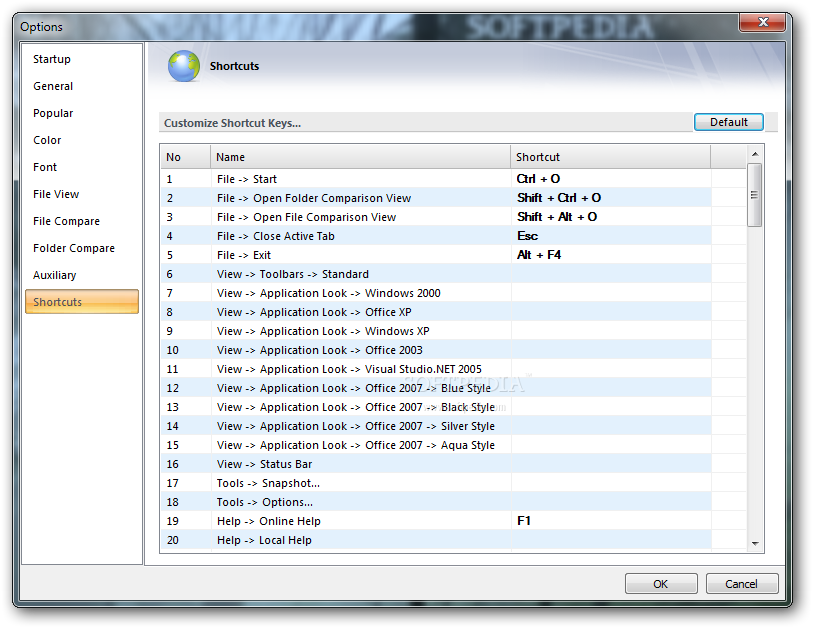Click the vertical scrollbar thumb
This screenshot has width=813, height=628.
754,195
